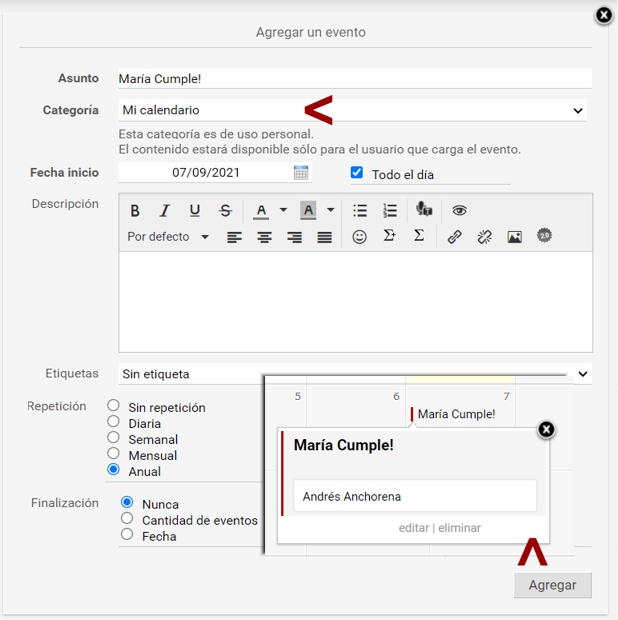
Task: Click 'eliminar' link in event popup
Action: pos(459,528)
